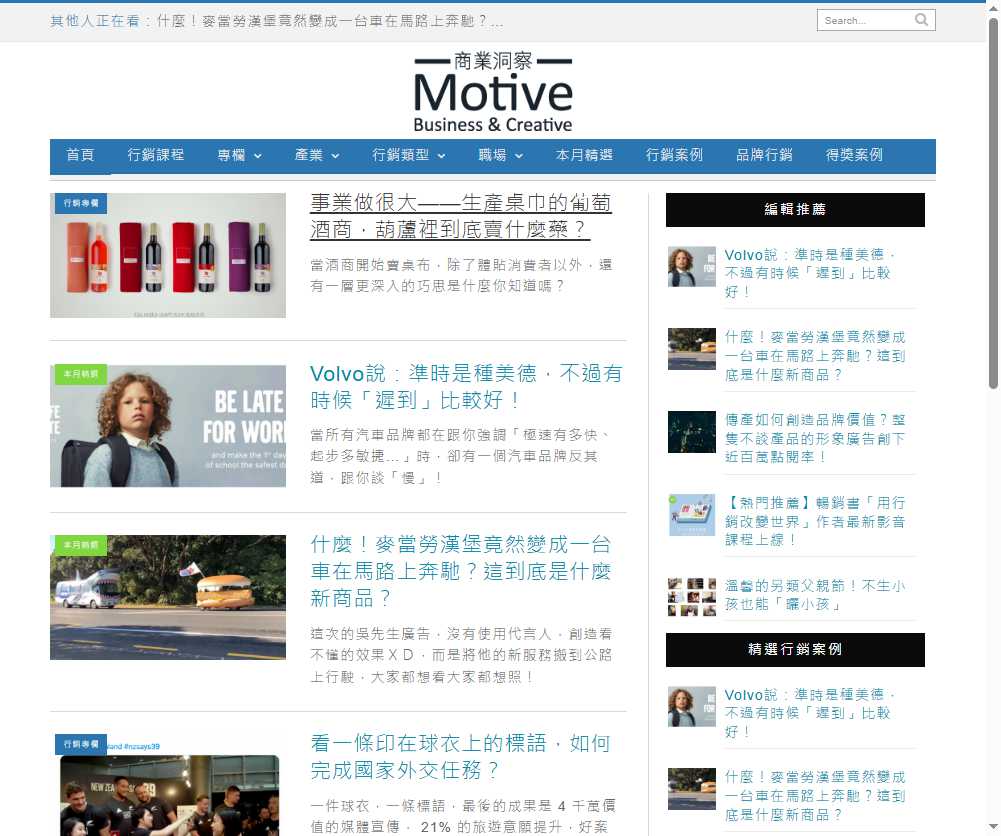Open the 產業 dropdown
This screenshot has height=836, width=1001.
pos(316,156)
